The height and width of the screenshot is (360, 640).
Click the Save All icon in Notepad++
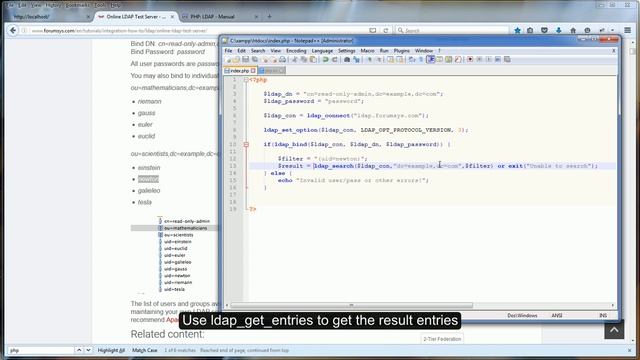pyautogui.click(x=255, y=60)
